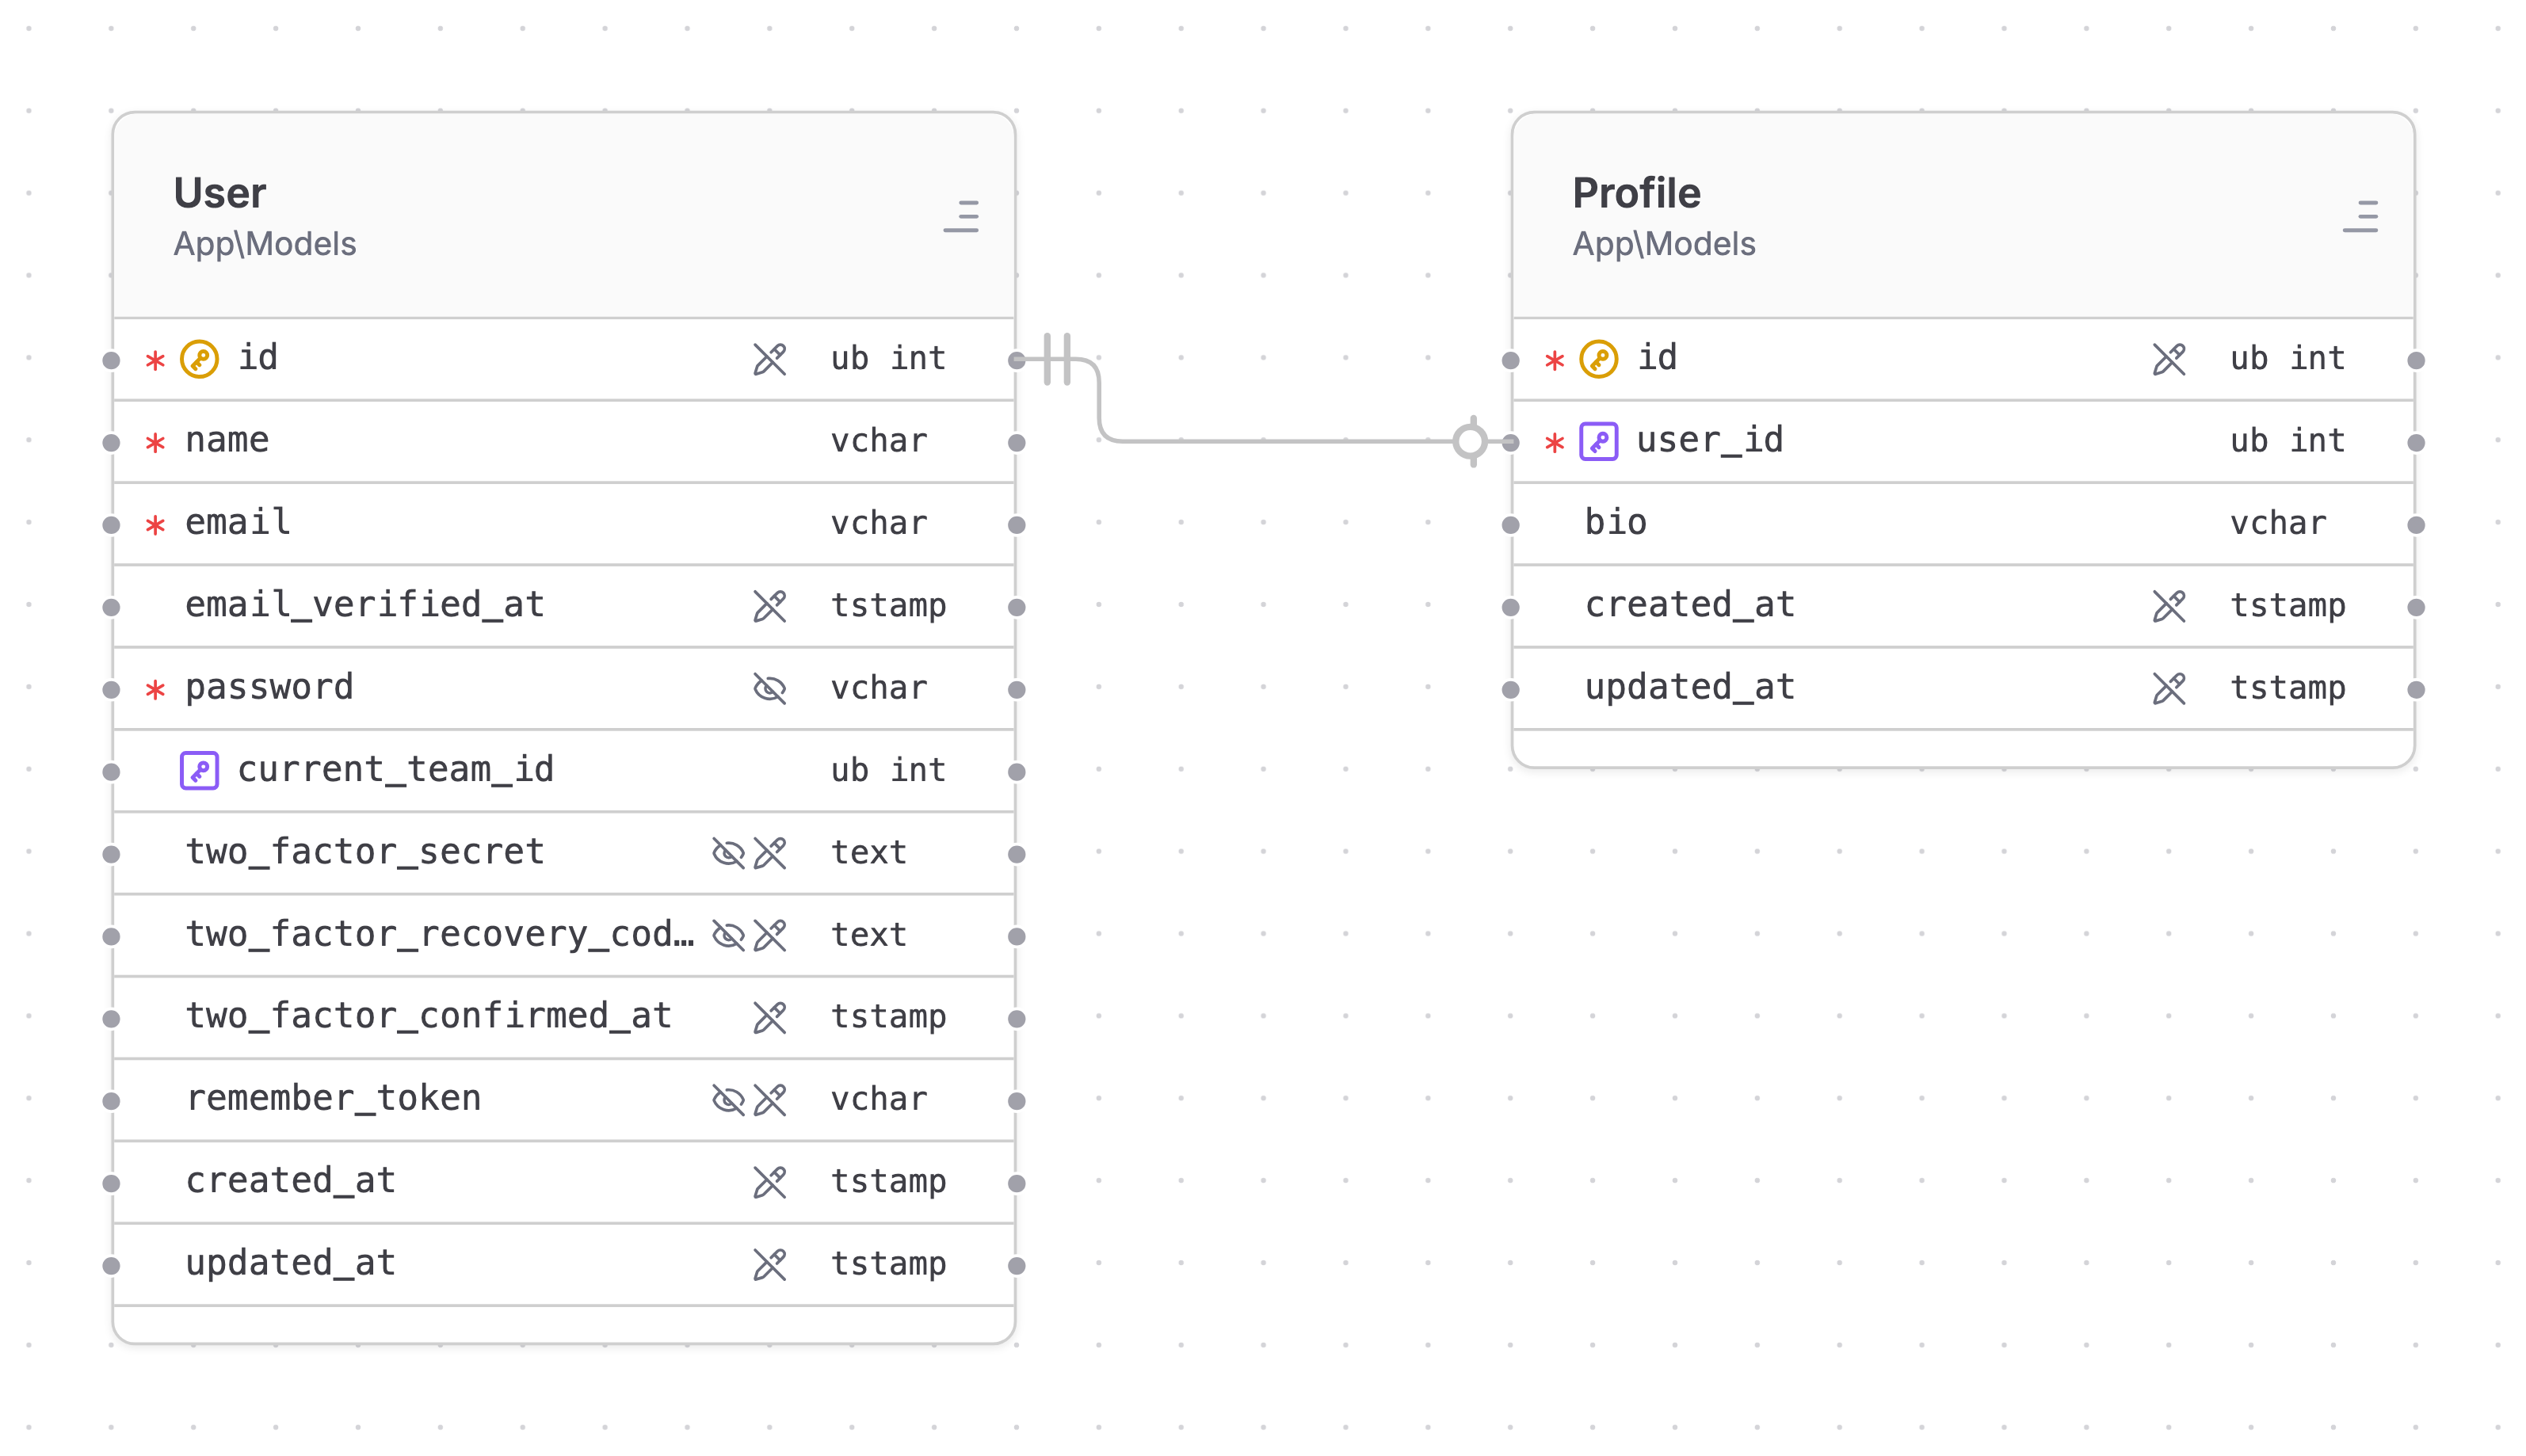Image resolution: width=2526 pixels, height=1456 pixels.
Task: Click required asterisk on Profile user_id
Action: (x=1554, y=443)
